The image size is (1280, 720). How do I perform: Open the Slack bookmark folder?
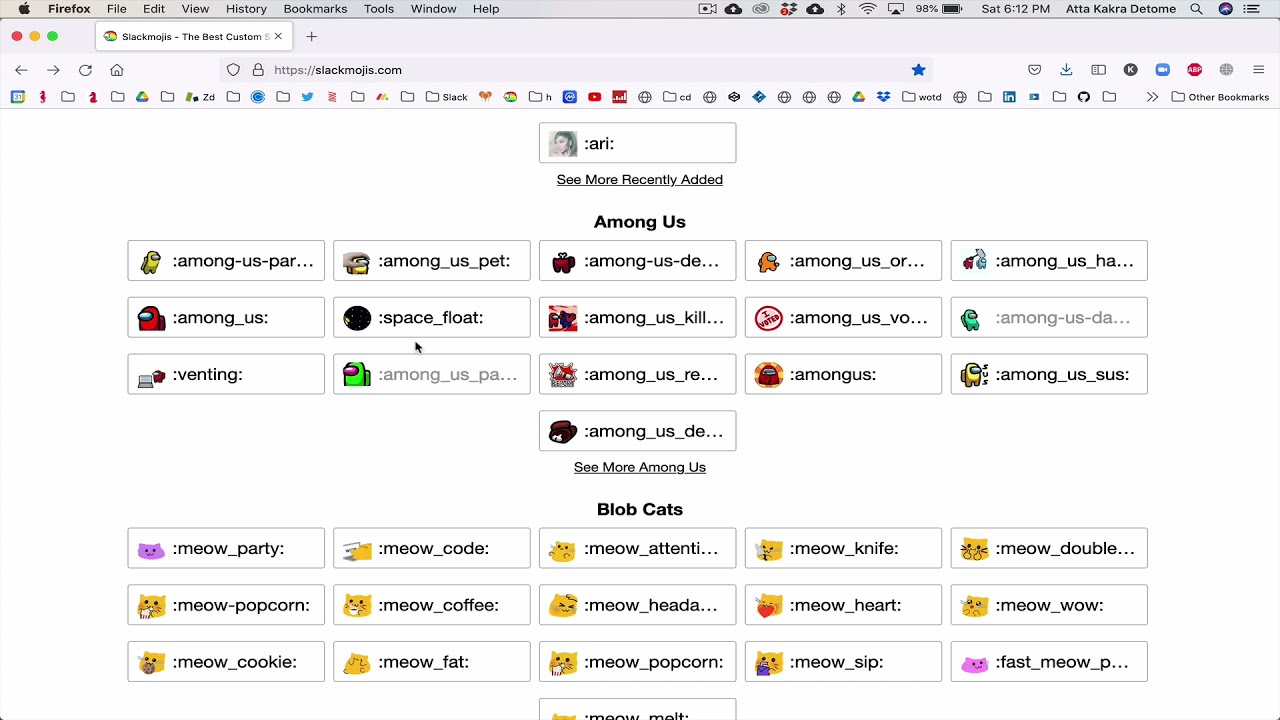(447, 97)
